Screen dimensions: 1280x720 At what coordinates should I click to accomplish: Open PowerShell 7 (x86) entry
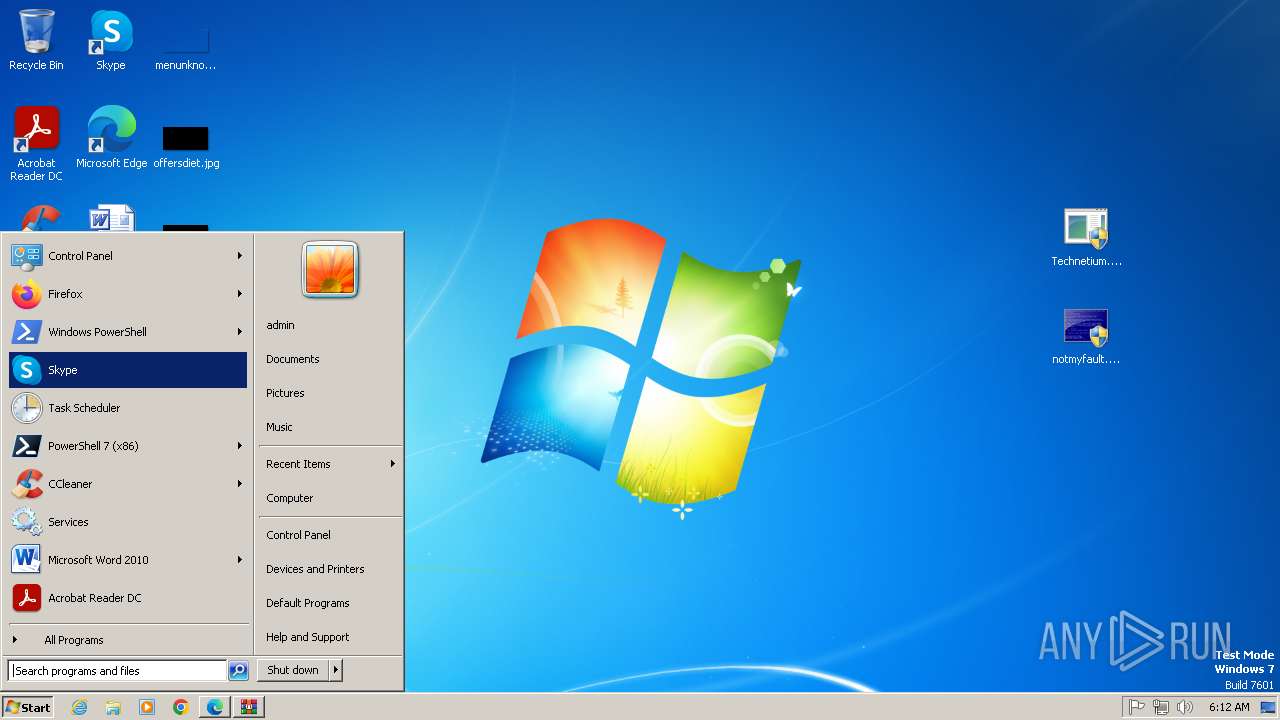(x=128, y=446)
